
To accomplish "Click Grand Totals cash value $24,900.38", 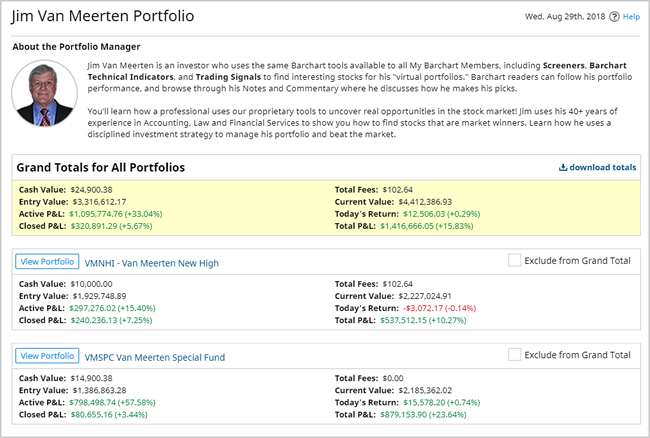I will [x=91, y=190].
